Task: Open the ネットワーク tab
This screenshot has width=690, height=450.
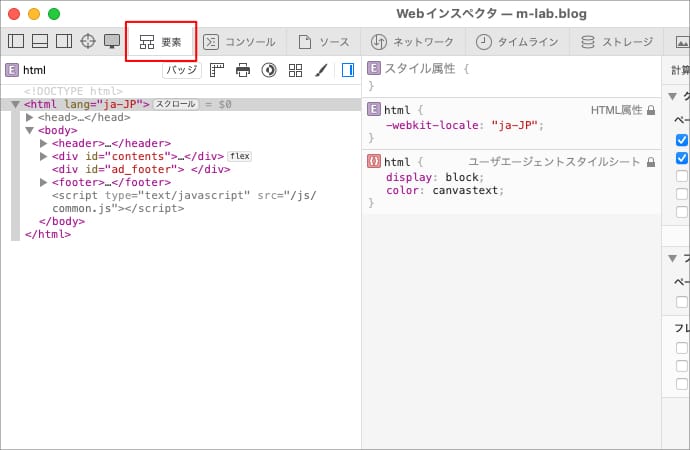Action: 412,42
